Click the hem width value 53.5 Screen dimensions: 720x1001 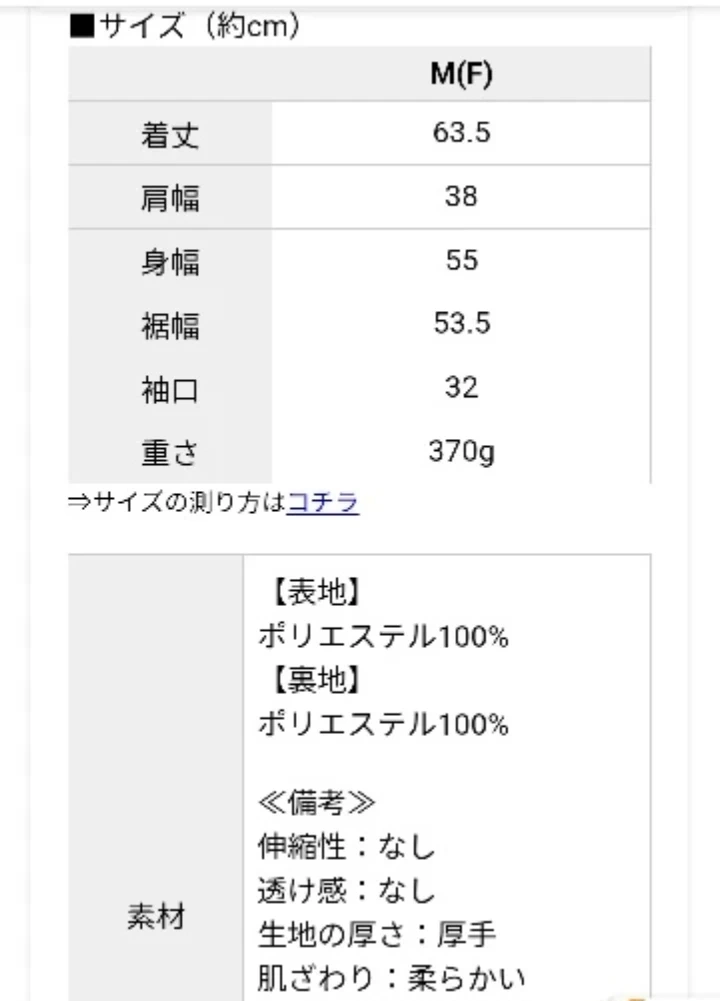point(461,325)
